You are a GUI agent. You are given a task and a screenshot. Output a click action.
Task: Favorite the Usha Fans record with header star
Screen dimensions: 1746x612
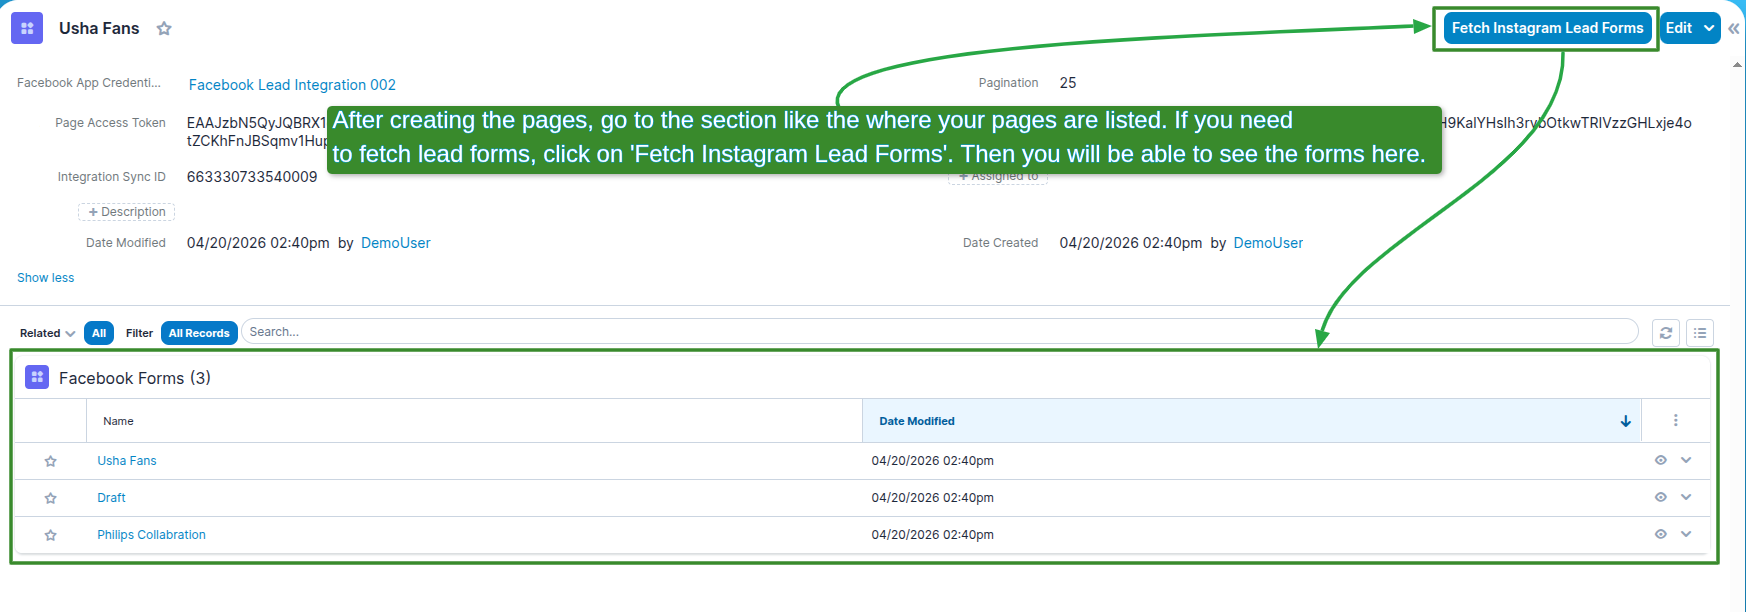pyautogui.click(x=164, y=29)
